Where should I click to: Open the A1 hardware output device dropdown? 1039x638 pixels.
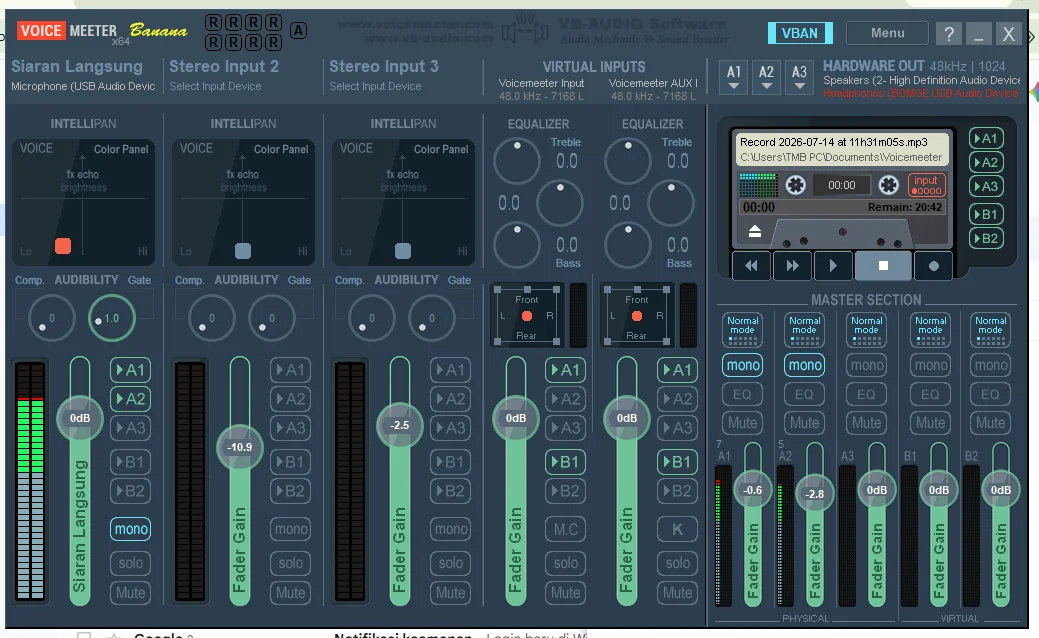click(x=734, y=77)
